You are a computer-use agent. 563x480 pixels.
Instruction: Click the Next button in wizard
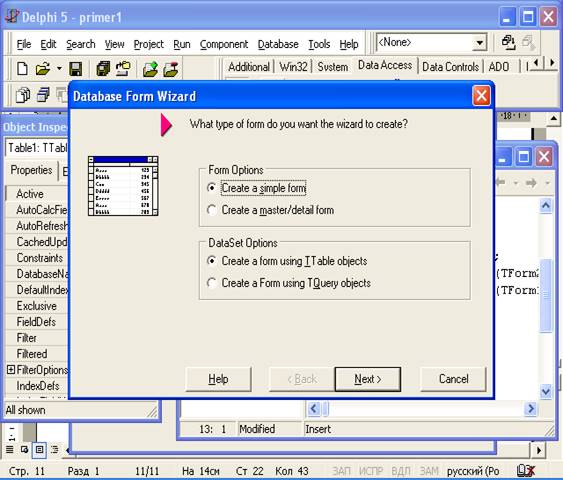click(367, 379)
